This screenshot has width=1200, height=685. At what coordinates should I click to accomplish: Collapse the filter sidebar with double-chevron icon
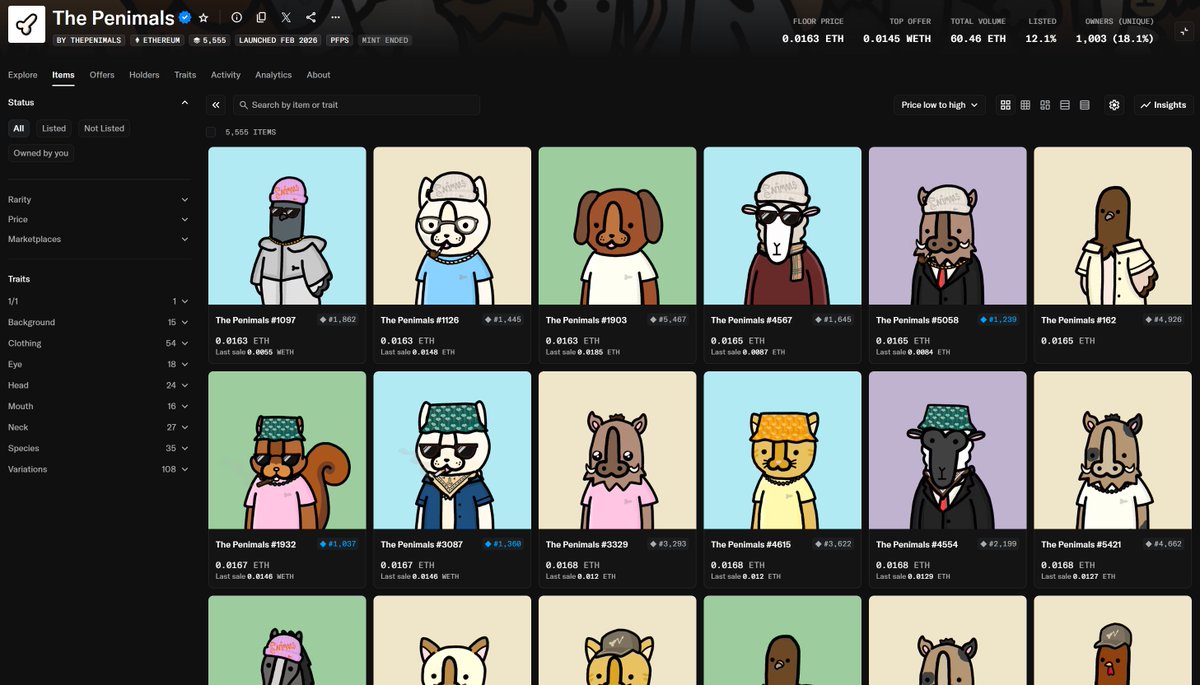216,105
